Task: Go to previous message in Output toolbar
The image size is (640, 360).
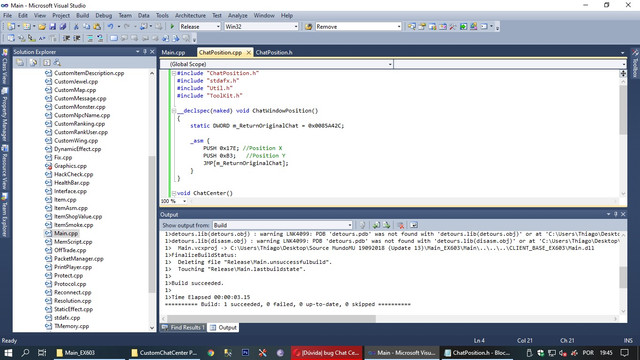Action: [x=376, y=225]
